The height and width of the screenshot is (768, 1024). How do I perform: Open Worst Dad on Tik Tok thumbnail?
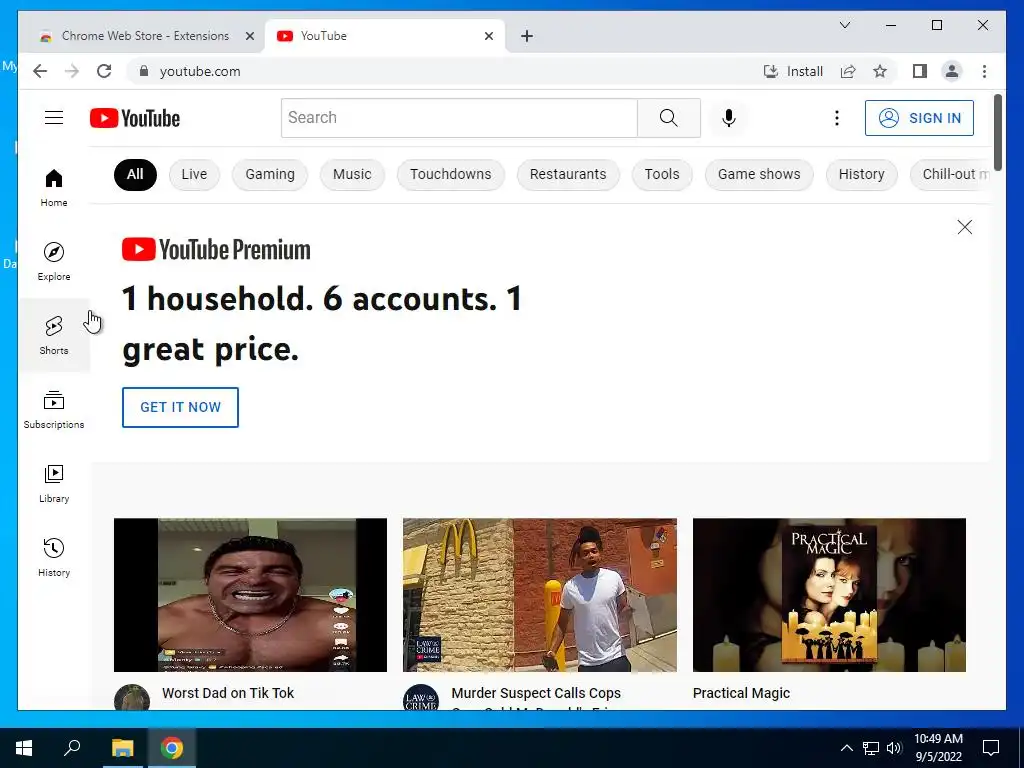tap(250, 595)
